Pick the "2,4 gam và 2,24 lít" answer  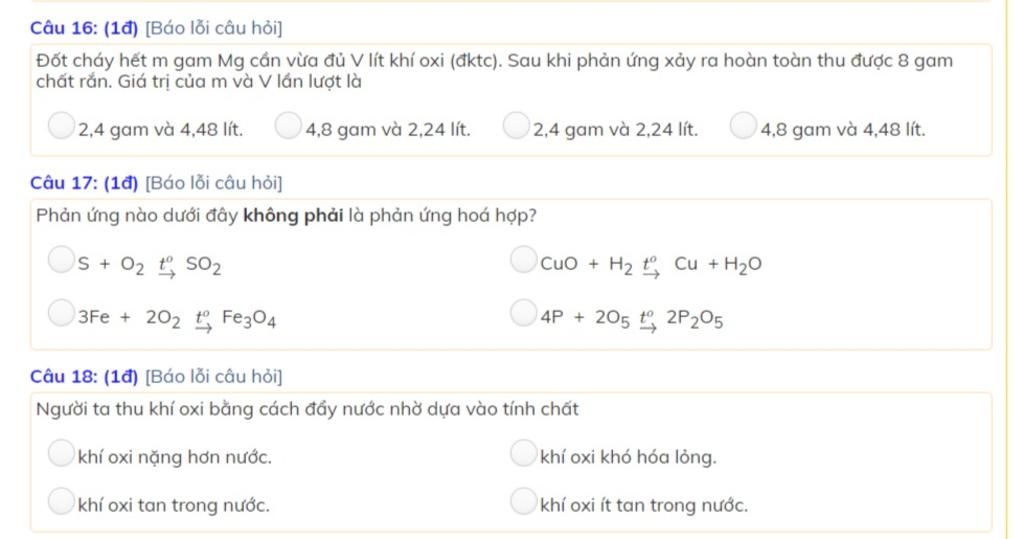(x=516, y=126)
